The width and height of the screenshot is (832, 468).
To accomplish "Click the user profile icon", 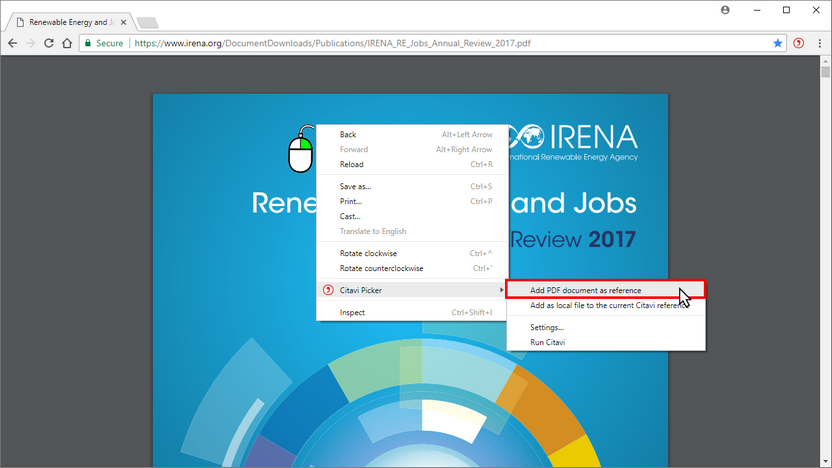I will [x=725, y=10].
